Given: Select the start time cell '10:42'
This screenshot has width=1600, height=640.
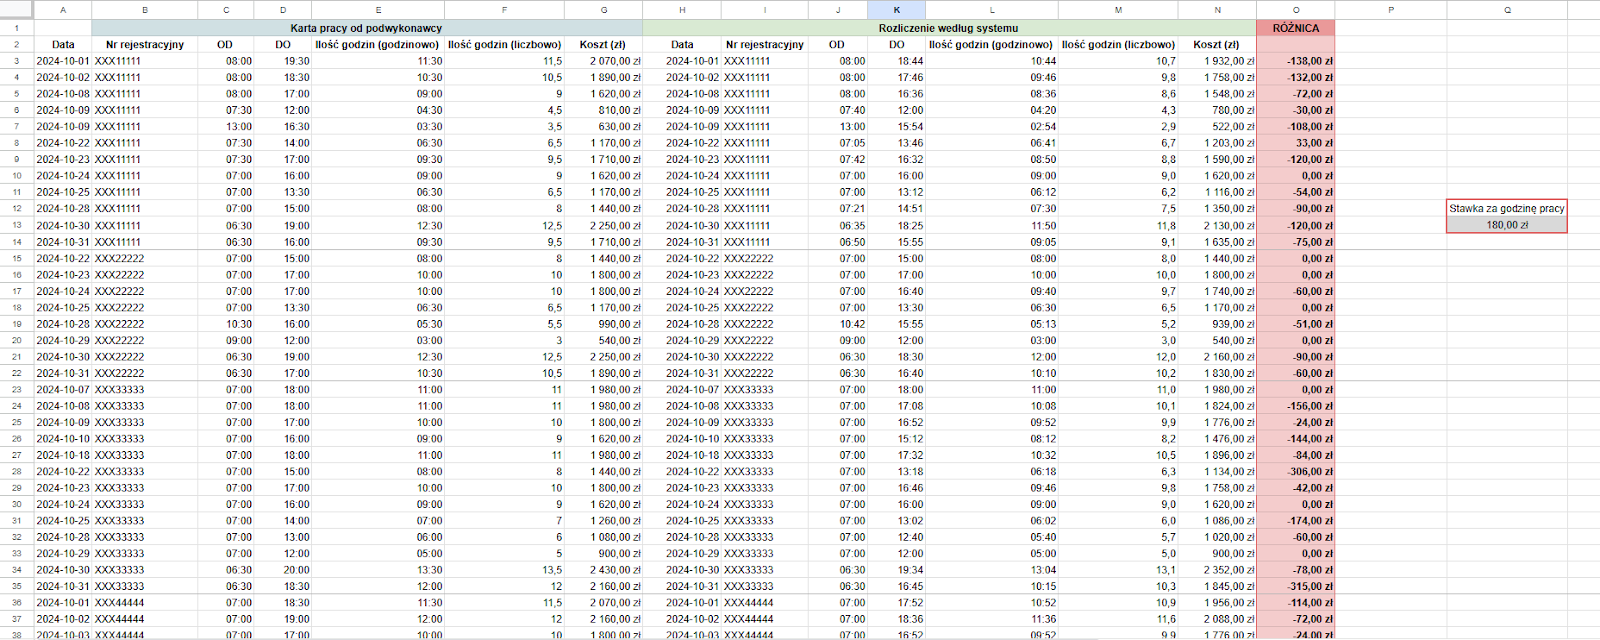Looking at the screenshot, I should 837,323.
